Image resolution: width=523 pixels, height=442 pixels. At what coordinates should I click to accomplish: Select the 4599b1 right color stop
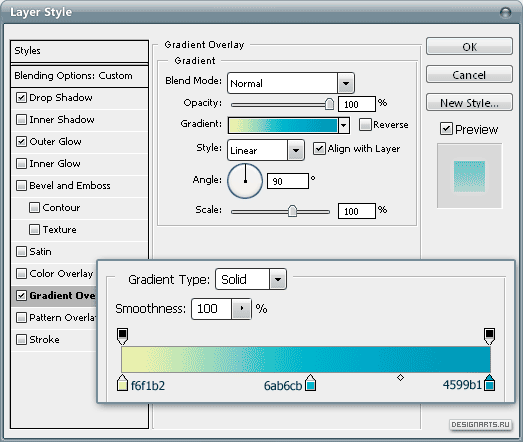pyautogui.click(x=489, y=383)
